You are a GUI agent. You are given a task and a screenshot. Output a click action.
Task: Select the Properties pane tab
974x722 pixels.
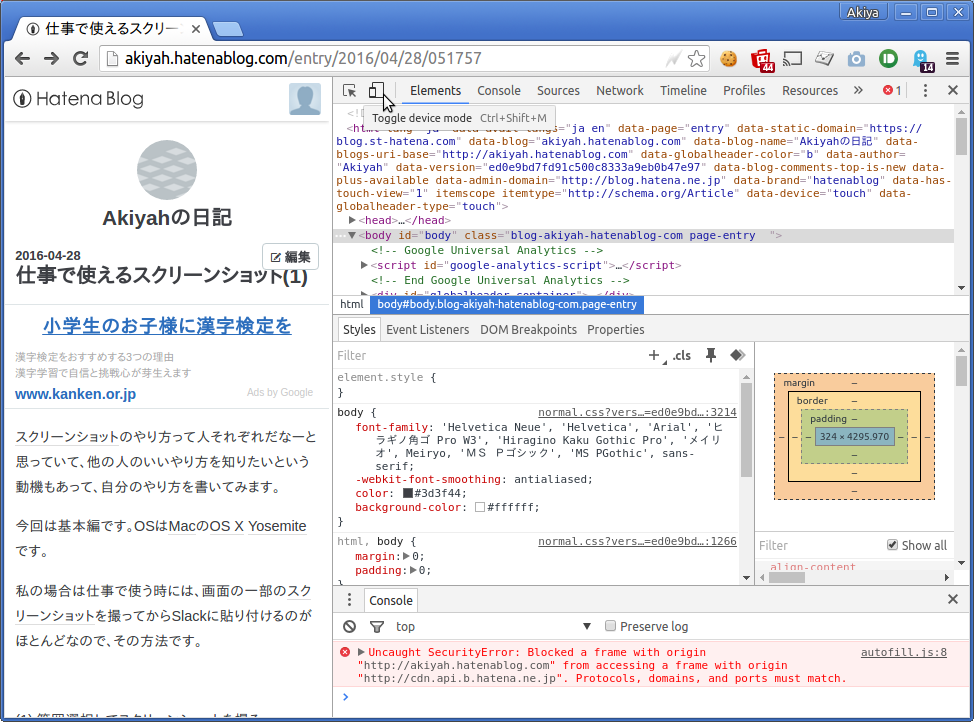click(616, 329)
